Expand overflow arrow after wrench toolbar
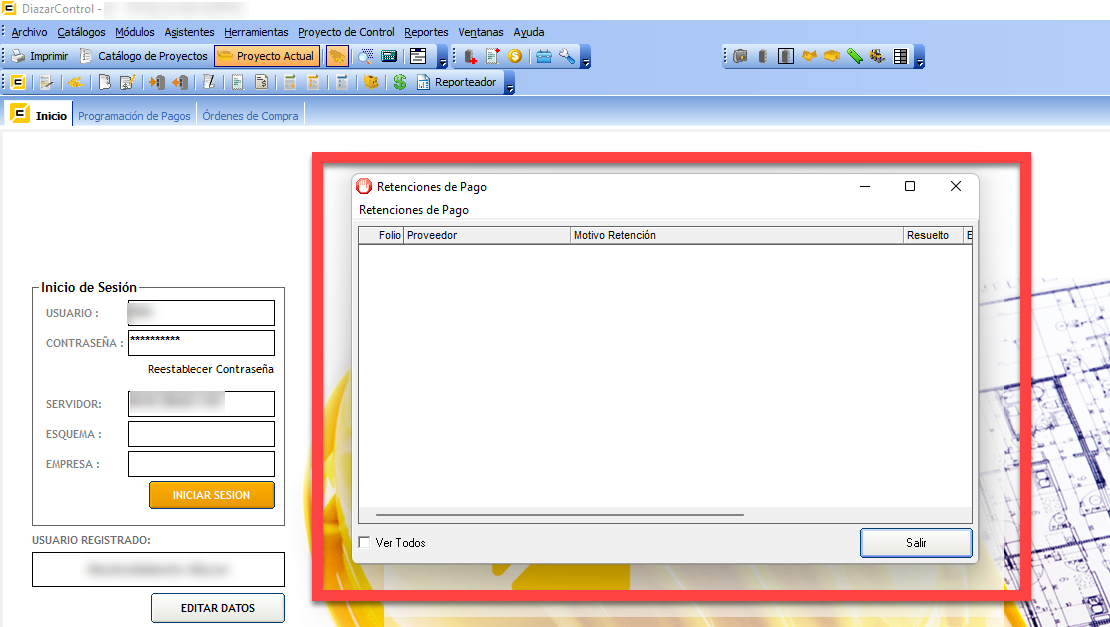 [x=587, y=60]
